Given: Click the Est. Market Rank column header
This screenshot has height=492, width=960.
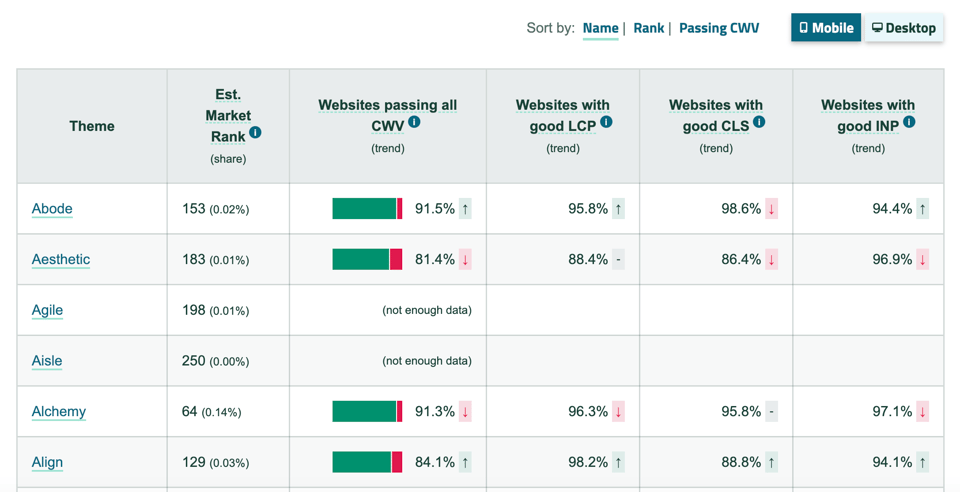Looking at the screenshot, I should [228, 115].
